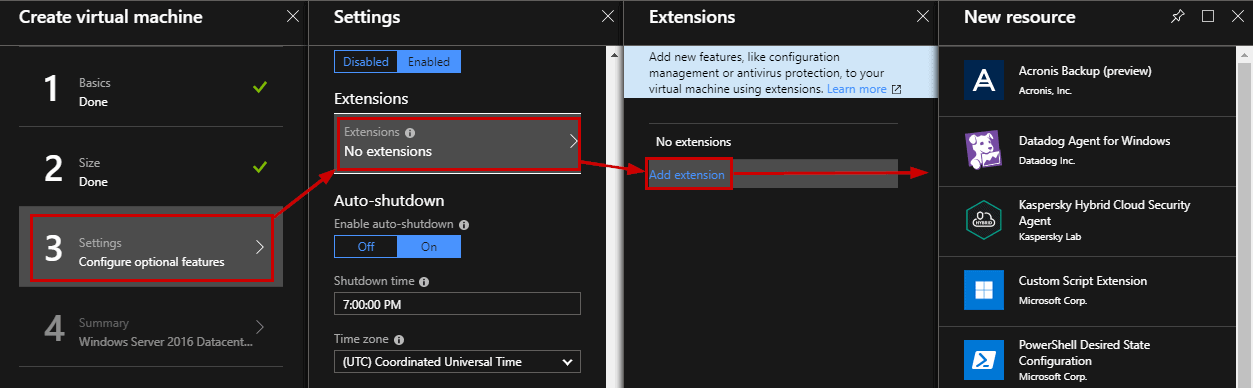This screenshot has width=1253, height=388.
Task: Click the info icon beside Time zone
Action: tap(399, 340)
